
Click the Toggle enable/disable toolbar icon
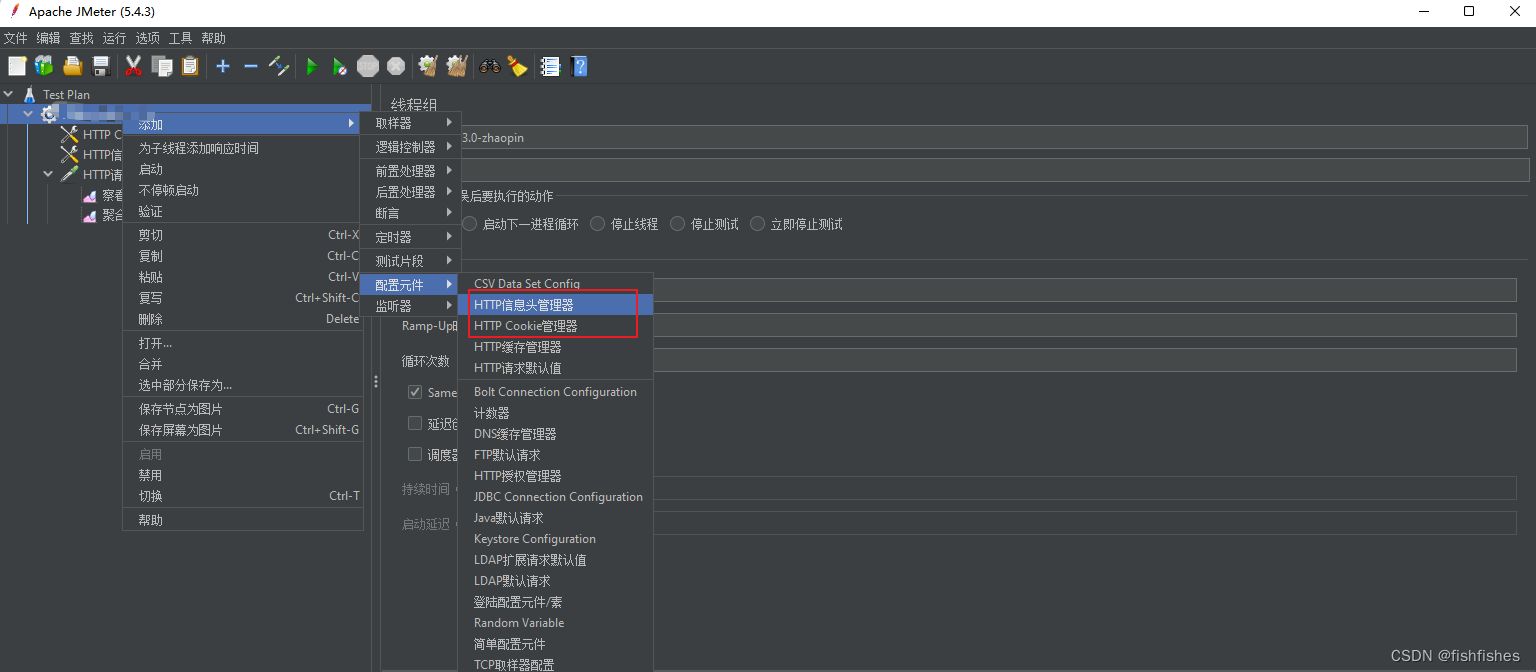pyautogui.click(x=280, y=66)
